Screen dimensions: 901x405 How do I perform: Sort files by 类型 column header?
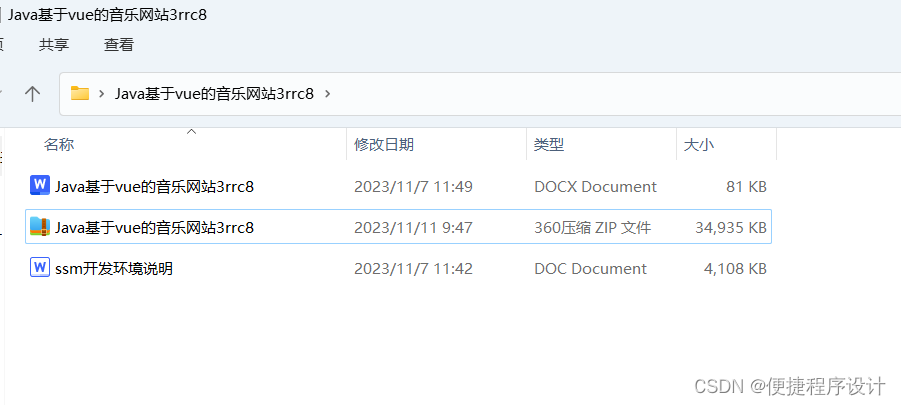tap(549, 145)
